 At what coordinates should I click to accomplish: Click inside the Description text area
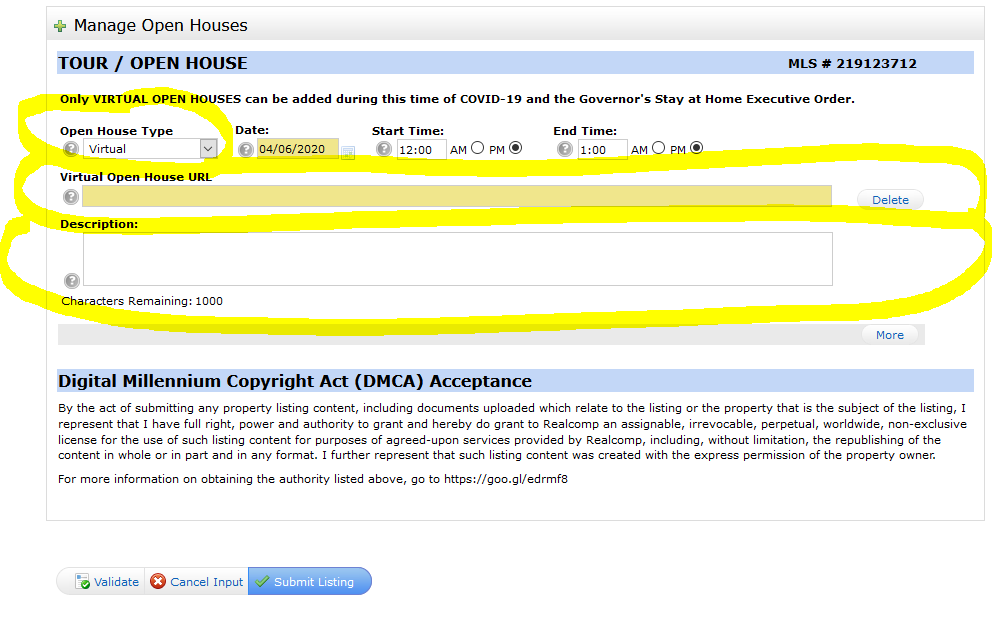click(x=456, y=259)
